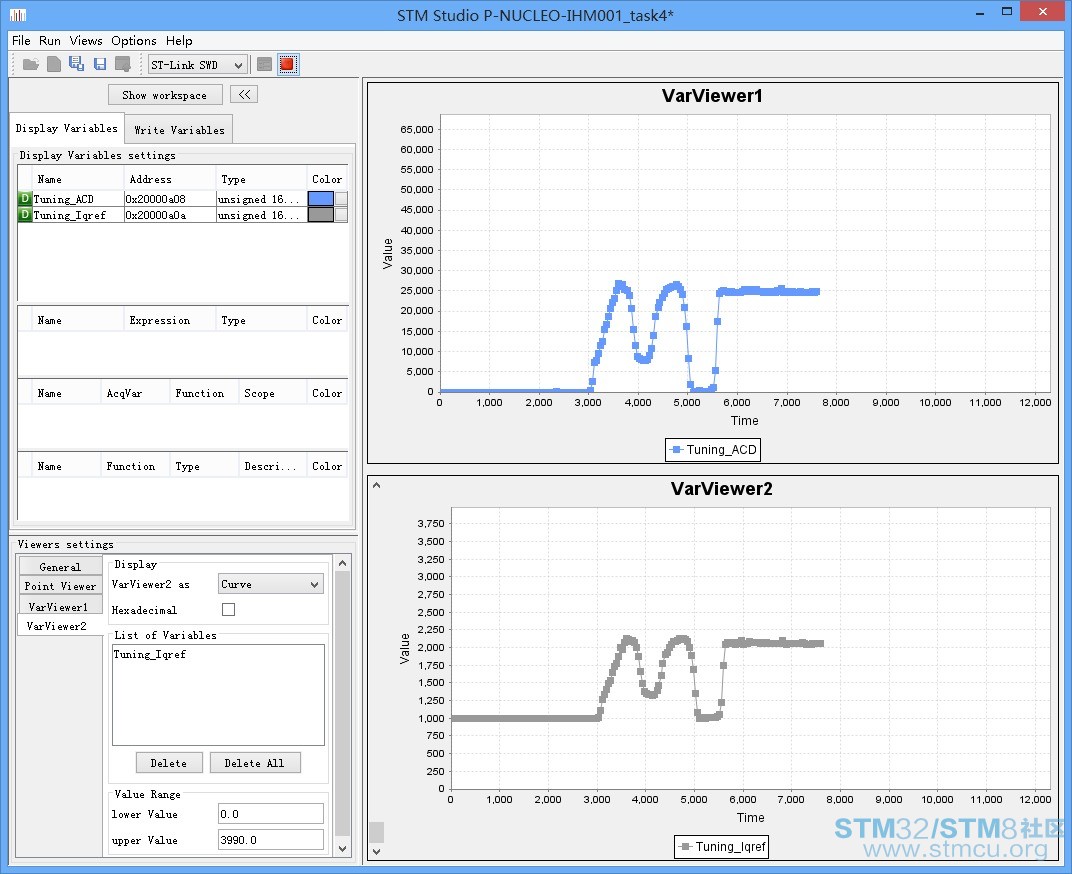Image resolution: width=1072 pixels, height=874 pixels.
Task: Click the Show workspace button
Action: coord(165,95)
